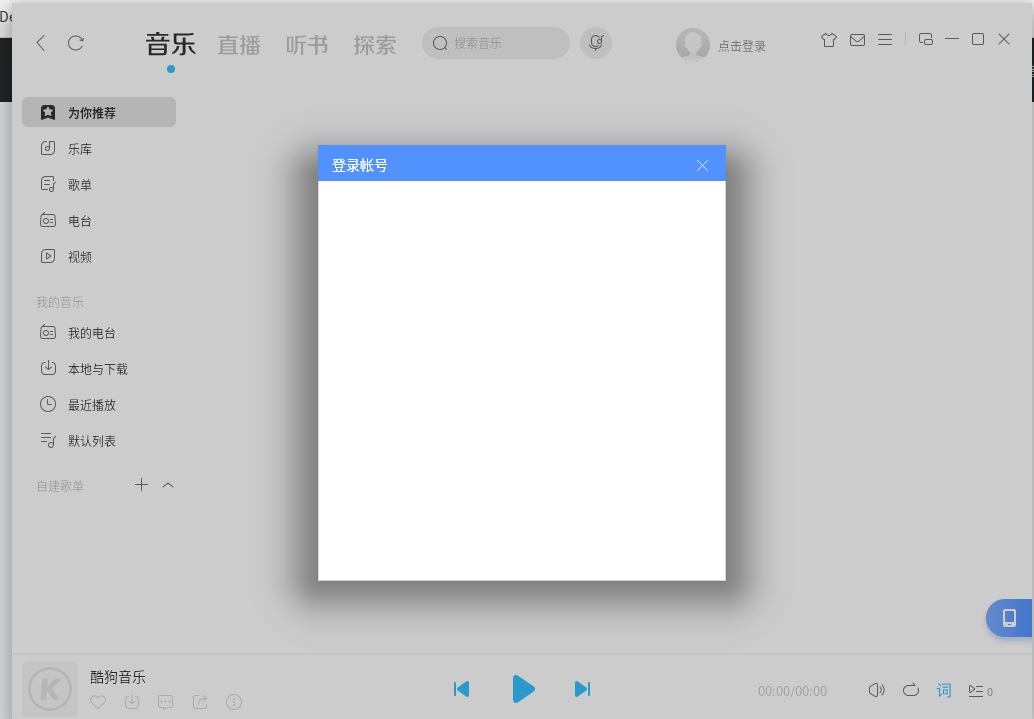Collapse the 自建歌单 playlist section
1034x719 pixels.
168,485
